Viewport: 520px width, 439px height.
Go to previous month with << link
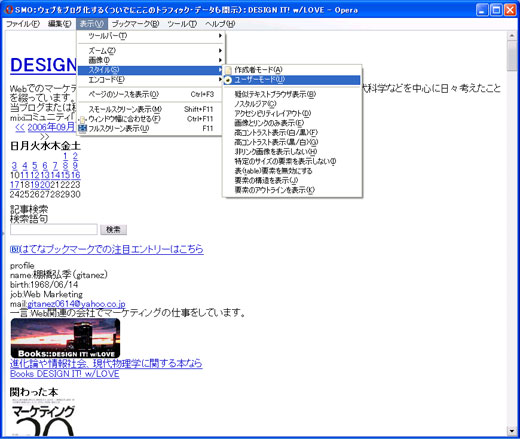click(x=20, y=128)
